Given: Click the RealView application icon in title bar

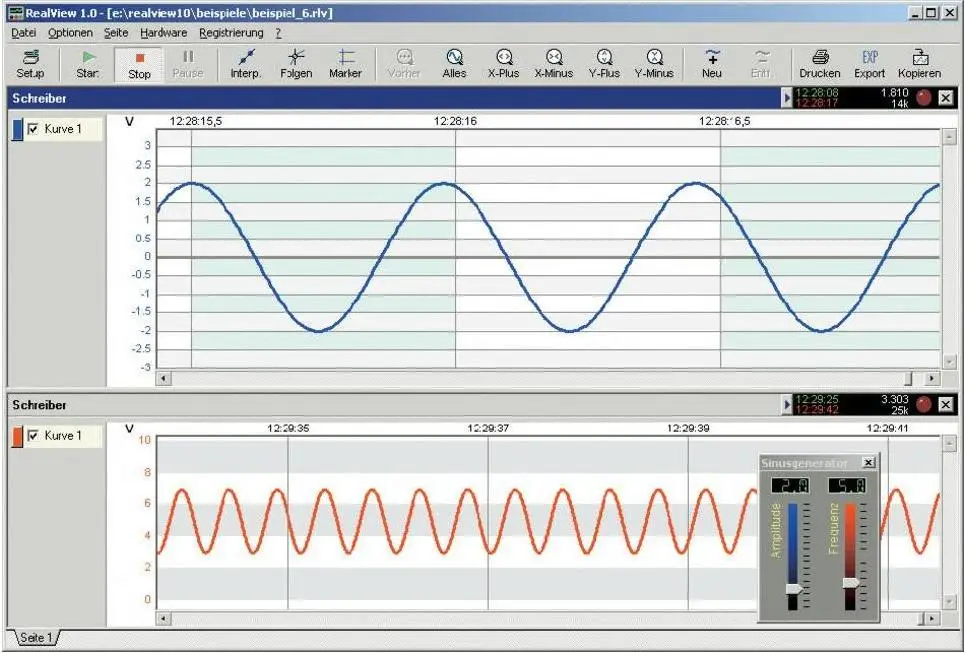Looking at the screenshot, I should coord(15,13).
